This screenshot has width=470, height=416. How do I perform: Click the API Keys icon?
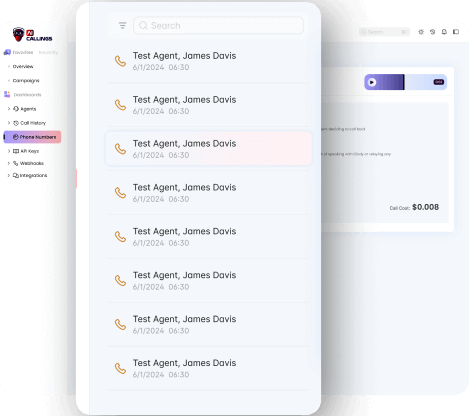16,151
